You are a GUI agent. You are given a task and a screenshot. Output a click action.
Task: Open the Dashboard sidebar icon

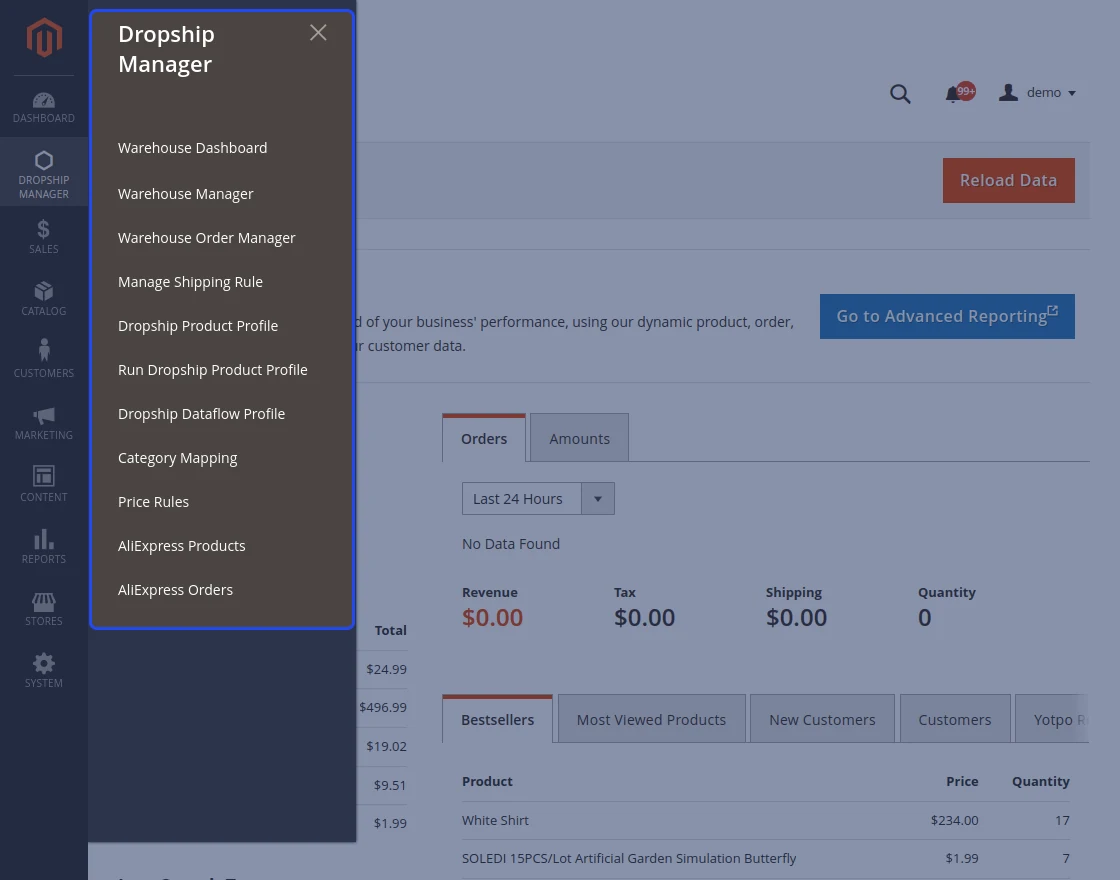[x=44, y=101]
